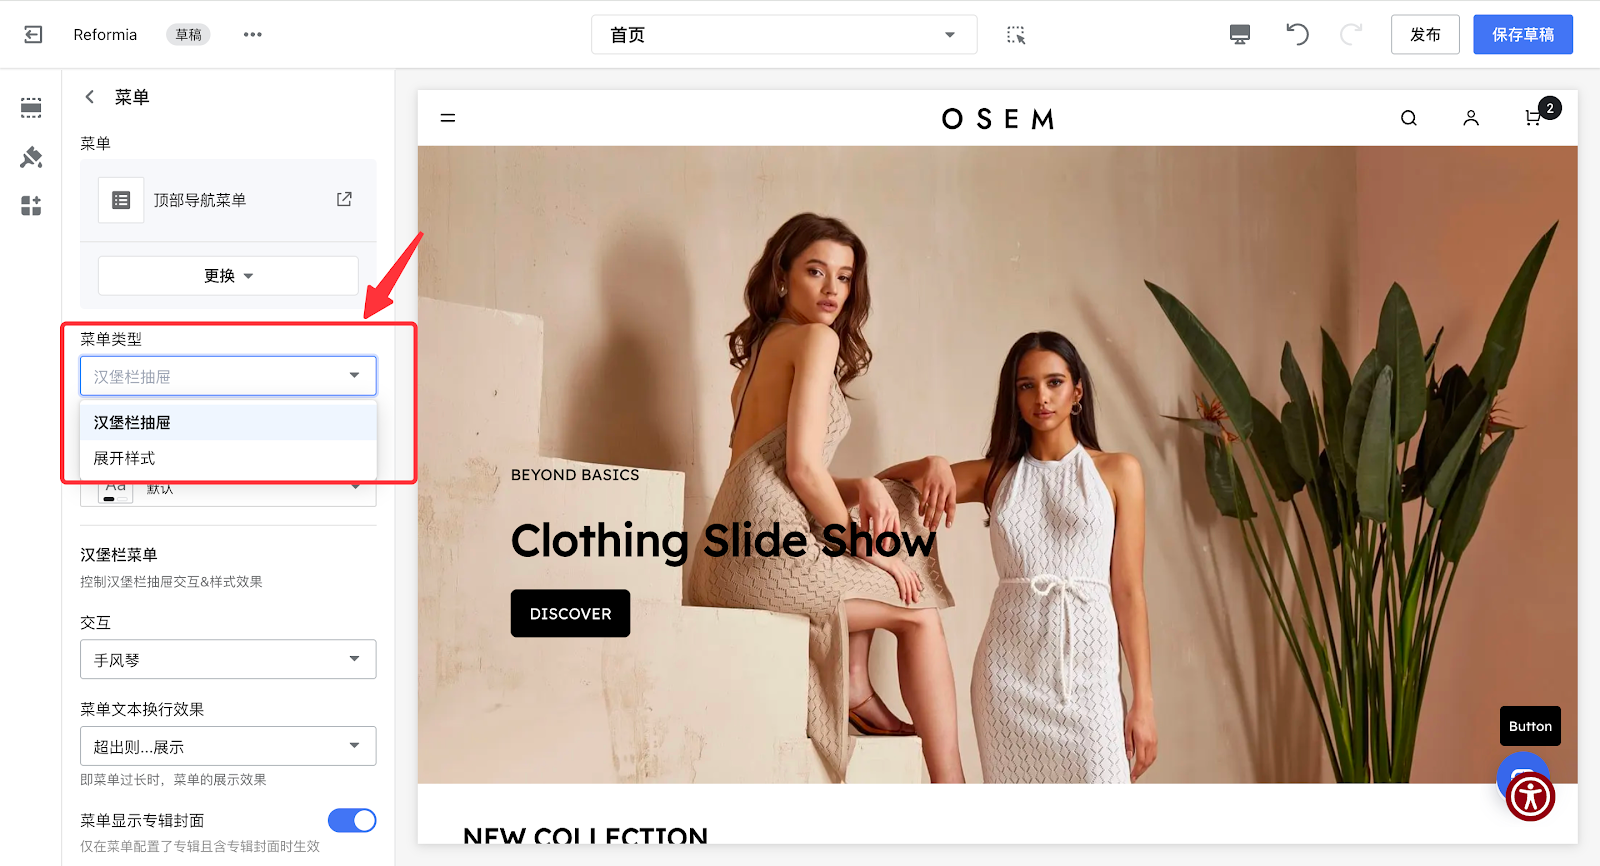Go back from the 菜单 panel
The height and width of the screenshot is (866, 1600).
[90, 97]
